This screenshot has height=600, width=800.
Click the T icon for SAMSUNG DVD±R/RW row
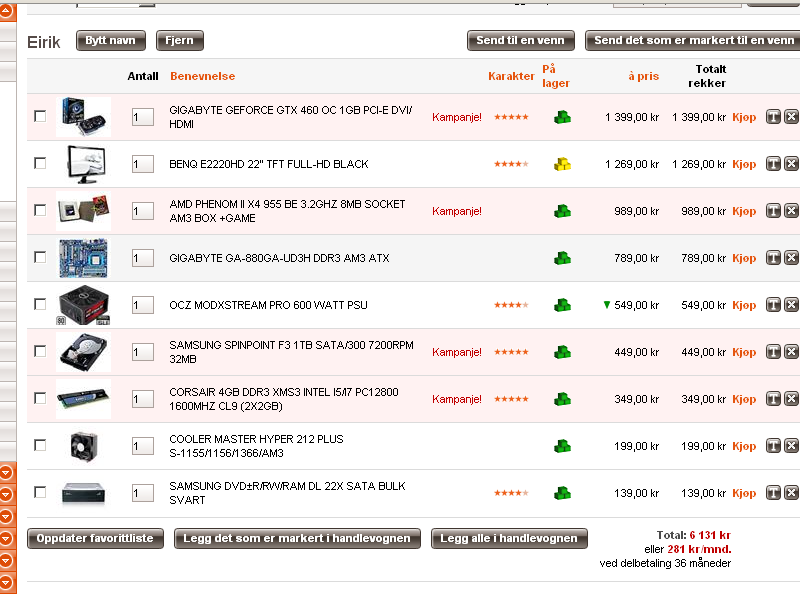tap(773, 493)
